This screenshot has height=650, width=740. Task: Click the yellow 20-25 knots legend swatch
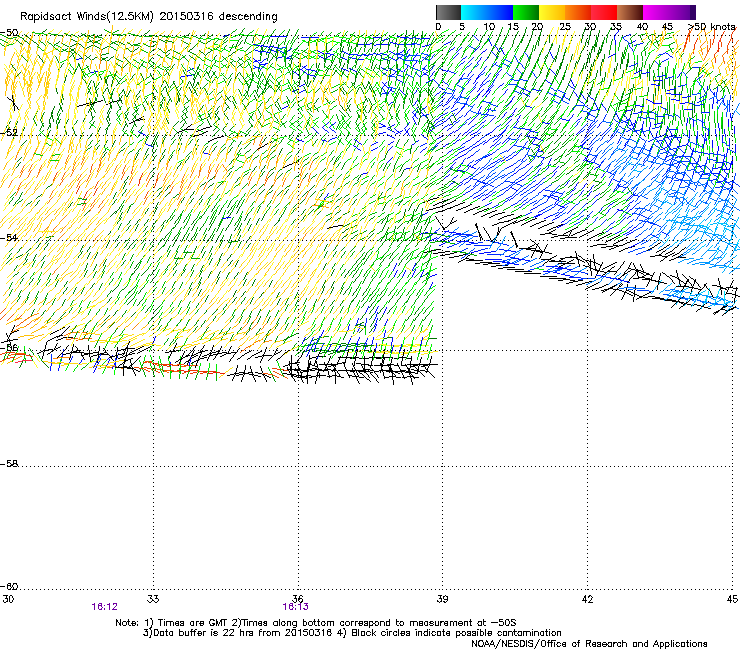pos(552,12)
